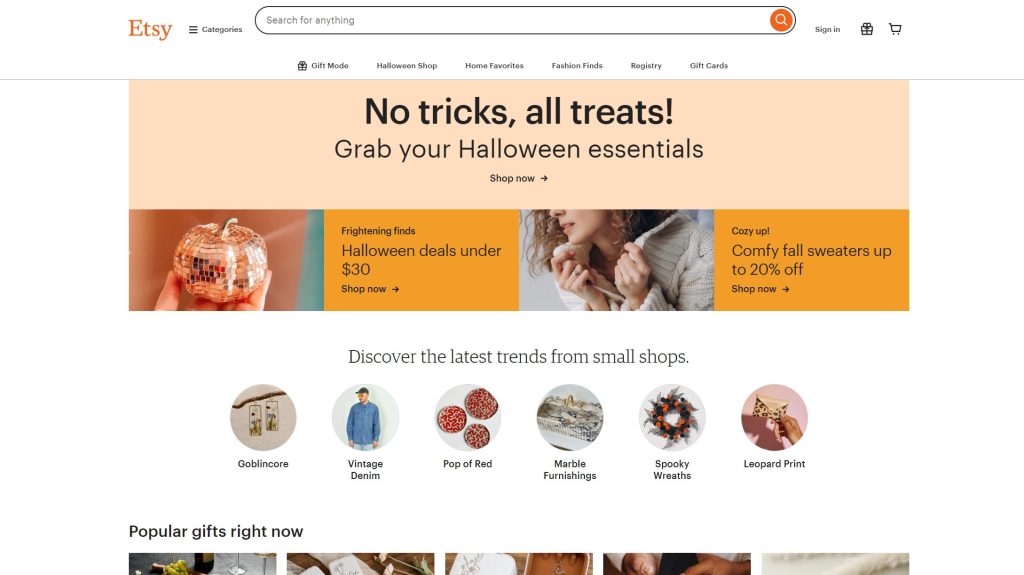The height and width of the screenshot is (575, 1024).
Task: Expand the Categories hamburger menu
Action: point(216,29)
